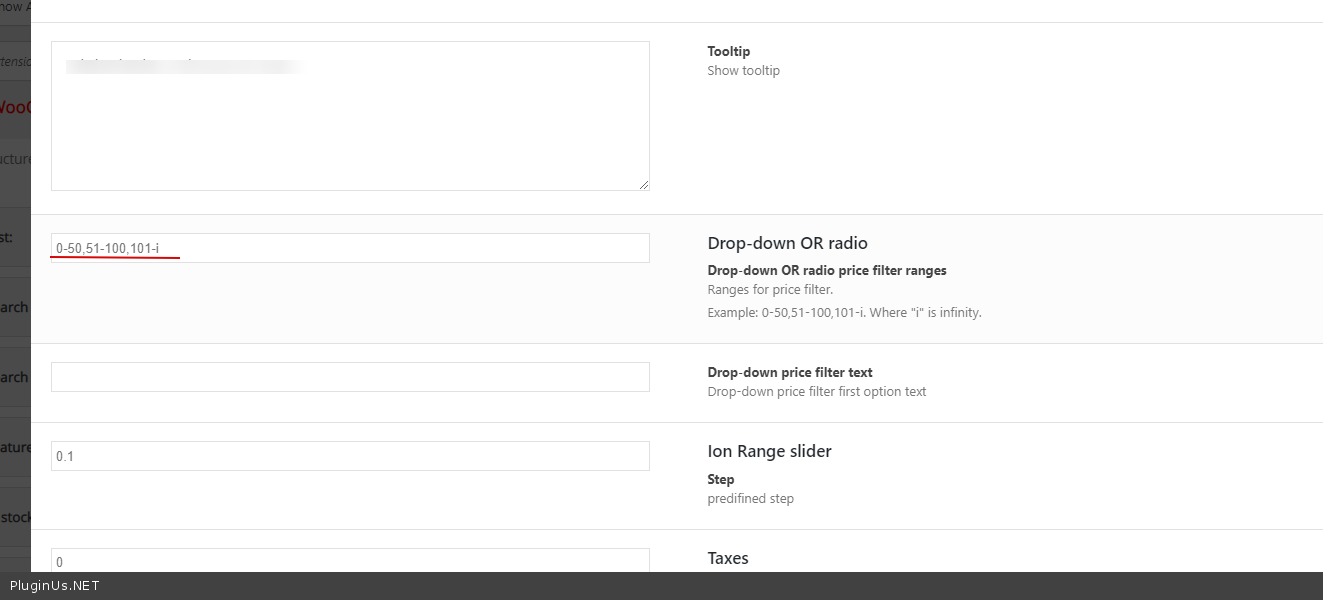Click the red WooCommerce text behind the popup
This screenshot has width=1323, height=600.
pyautogui.click(x=15, y=107)
